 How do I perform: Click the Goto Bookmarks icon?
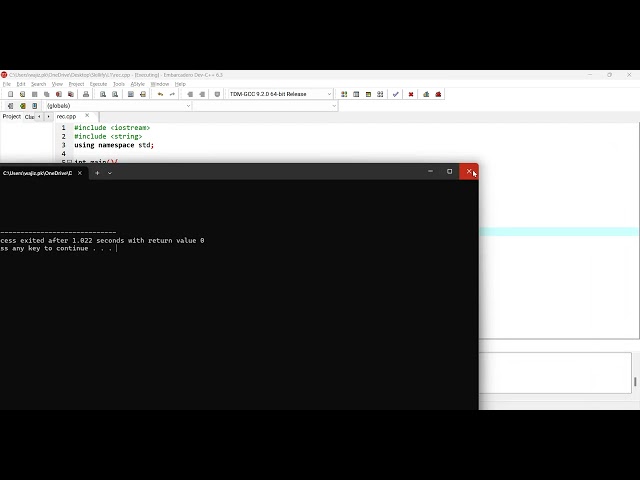(35, 106)
